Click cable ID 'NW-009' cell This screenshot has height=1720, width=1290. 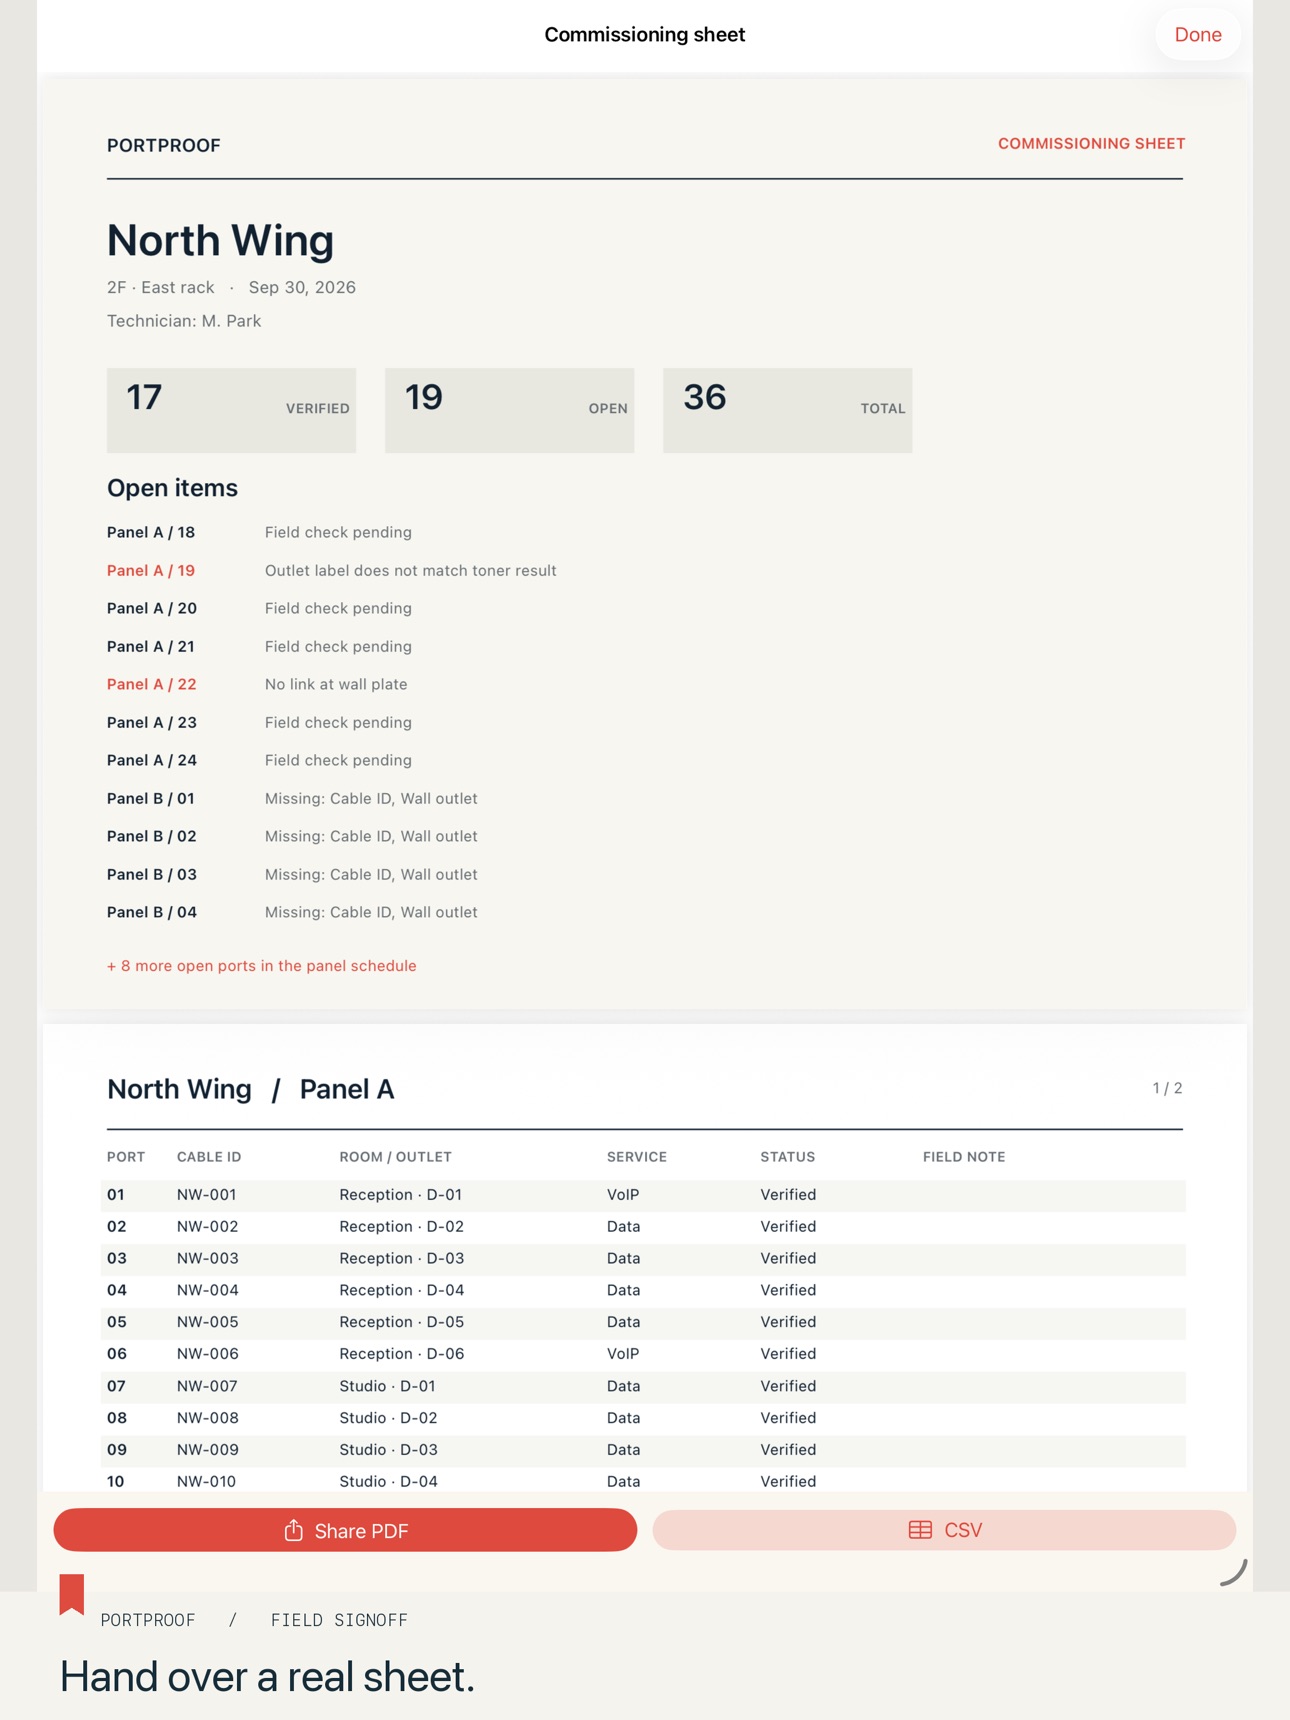[x=207, y=1450]
